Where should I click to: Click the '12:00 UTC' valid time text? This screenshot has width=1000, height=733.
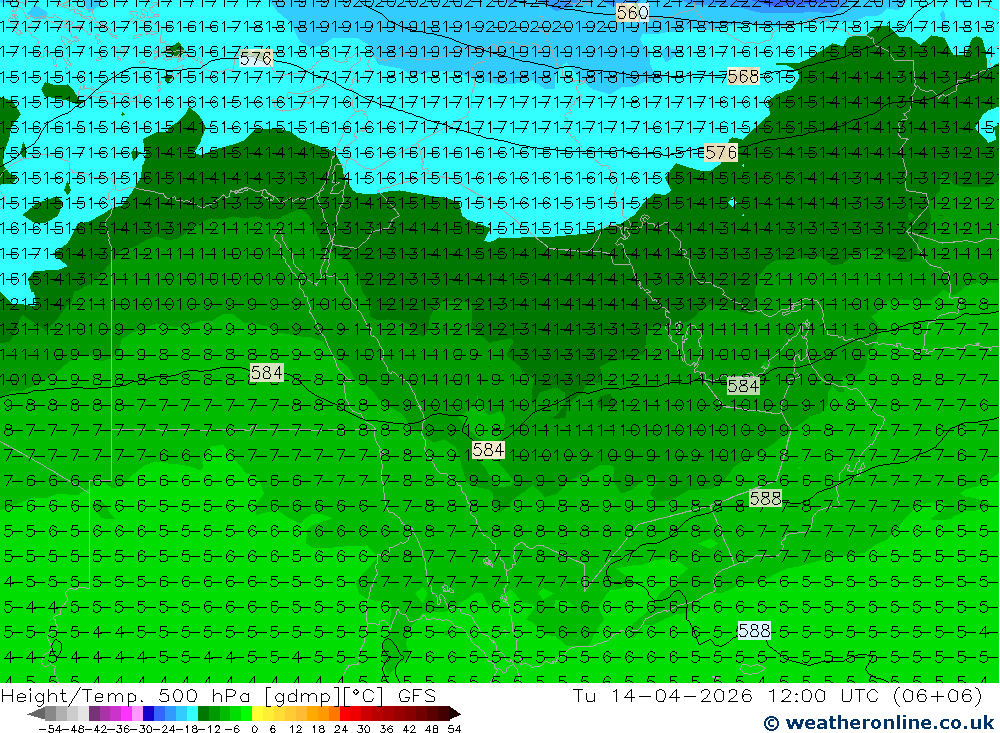click(824, 695)
